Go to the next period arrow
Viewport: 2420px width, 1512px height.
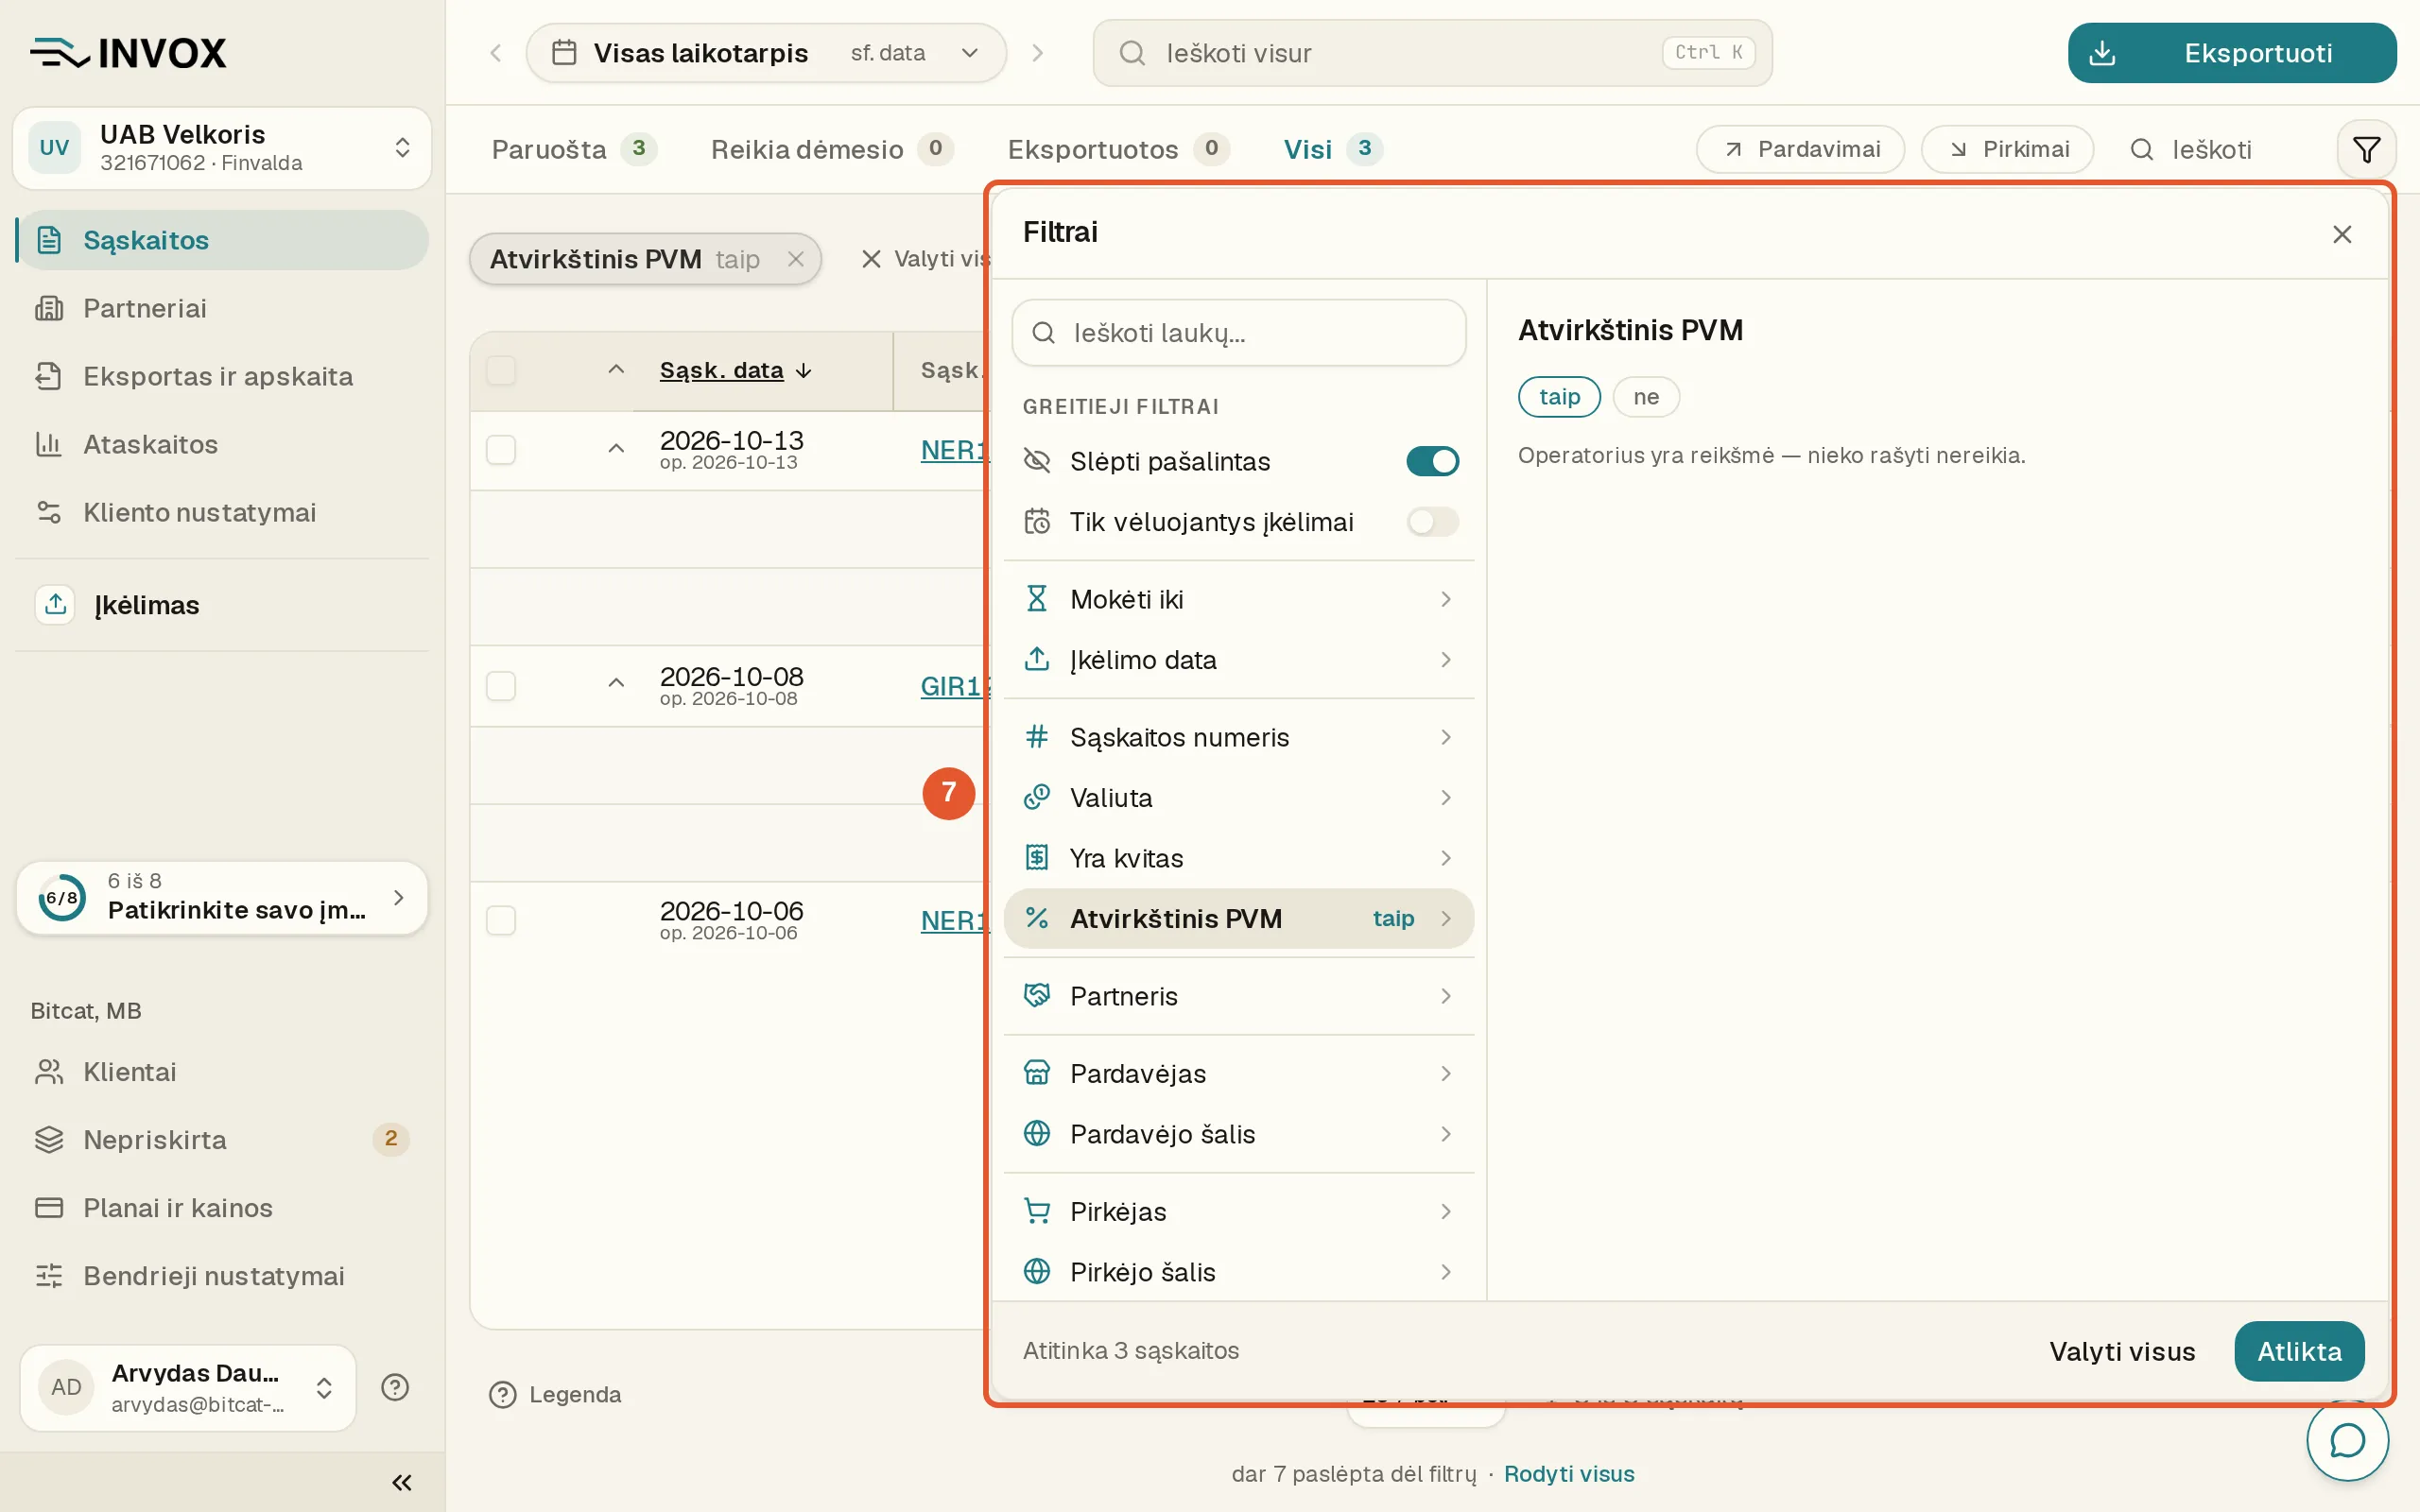click(1037, 53)
